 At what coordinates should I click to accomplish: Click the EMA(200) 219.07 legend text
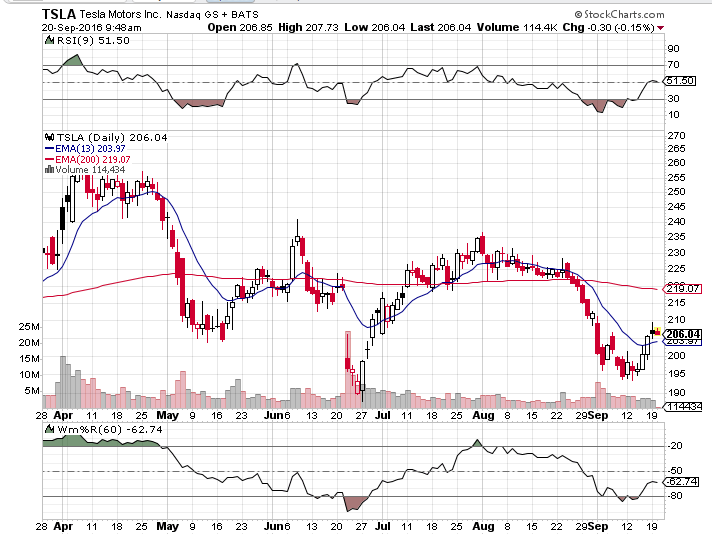click(93, 159)
